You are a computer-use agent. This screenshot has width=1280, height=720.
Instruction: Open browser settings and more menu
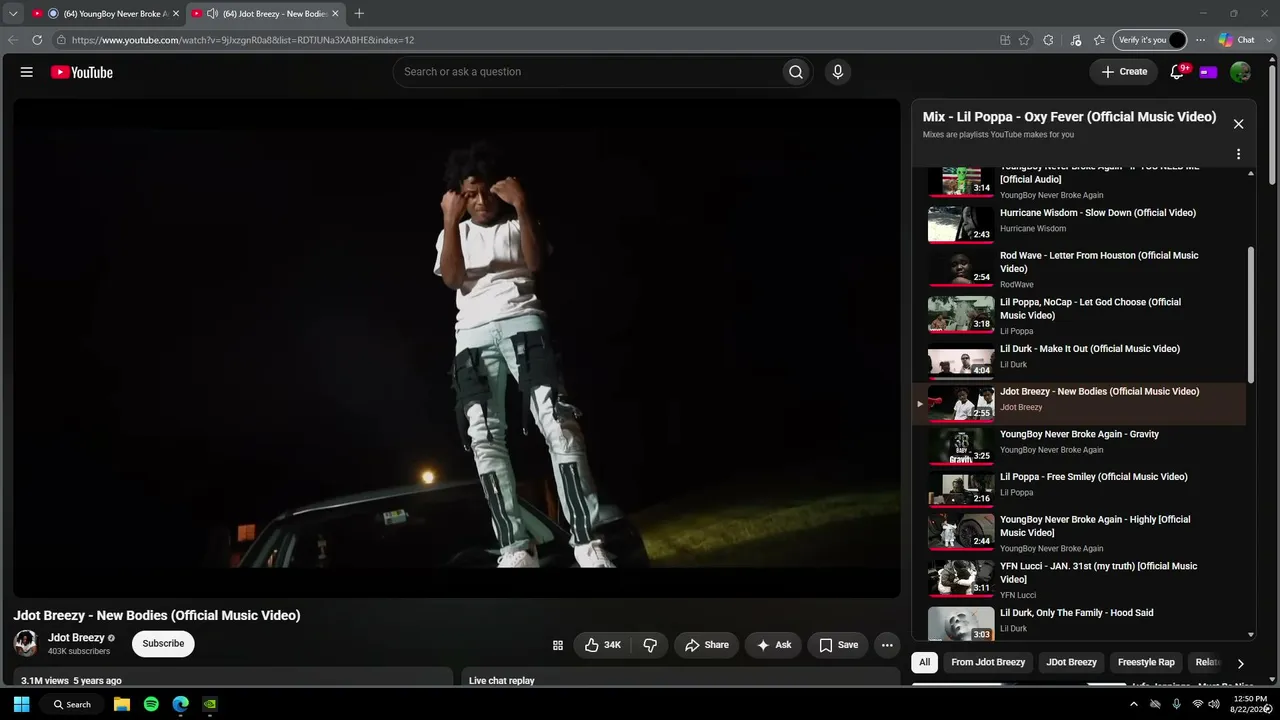[x=1200, y=40]
